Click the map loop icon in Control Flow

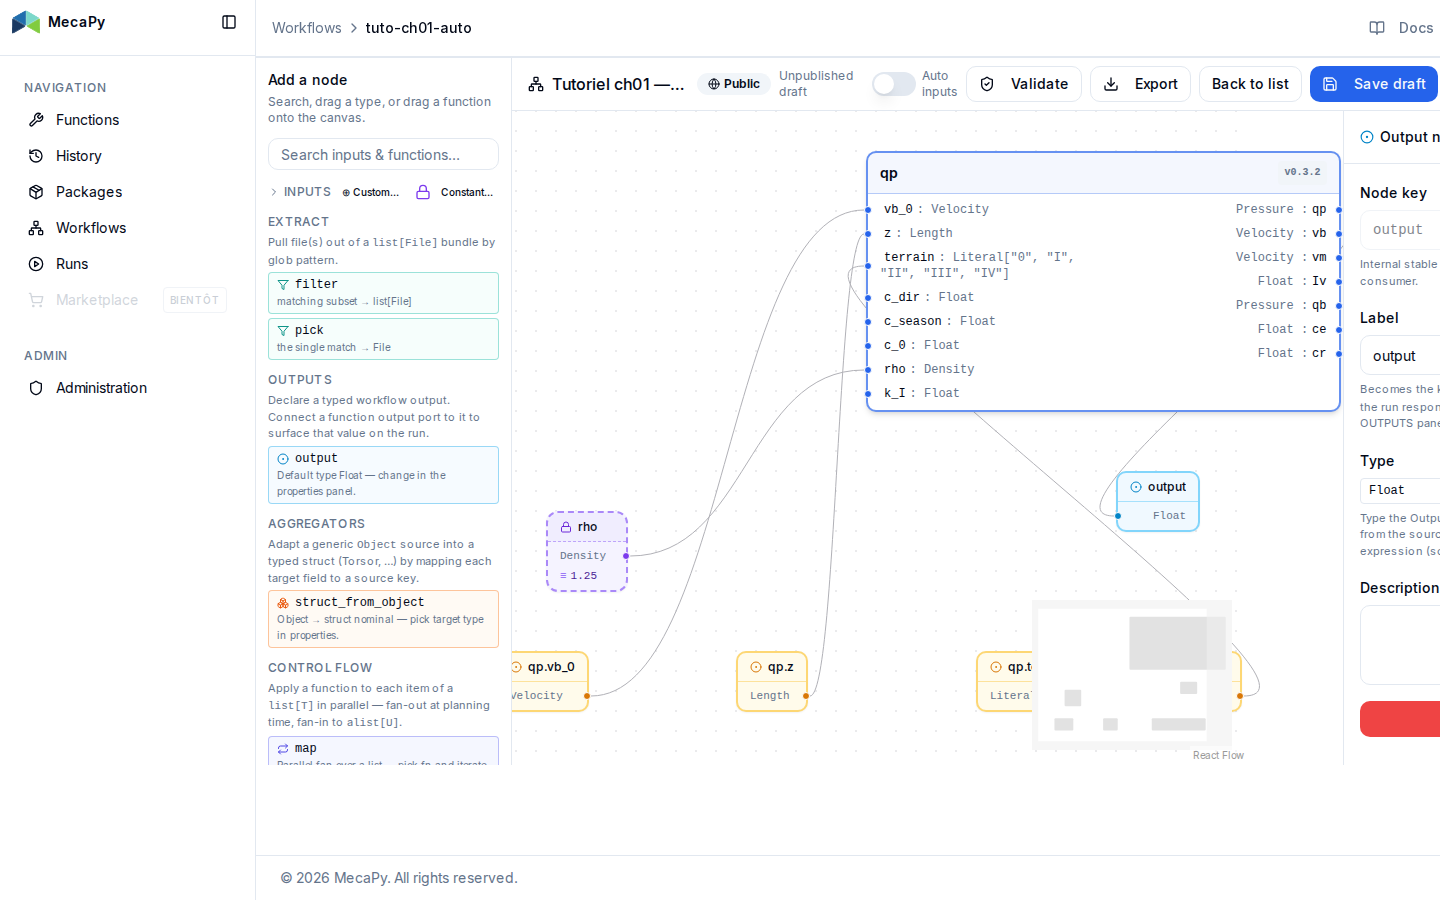coord(283,749)
